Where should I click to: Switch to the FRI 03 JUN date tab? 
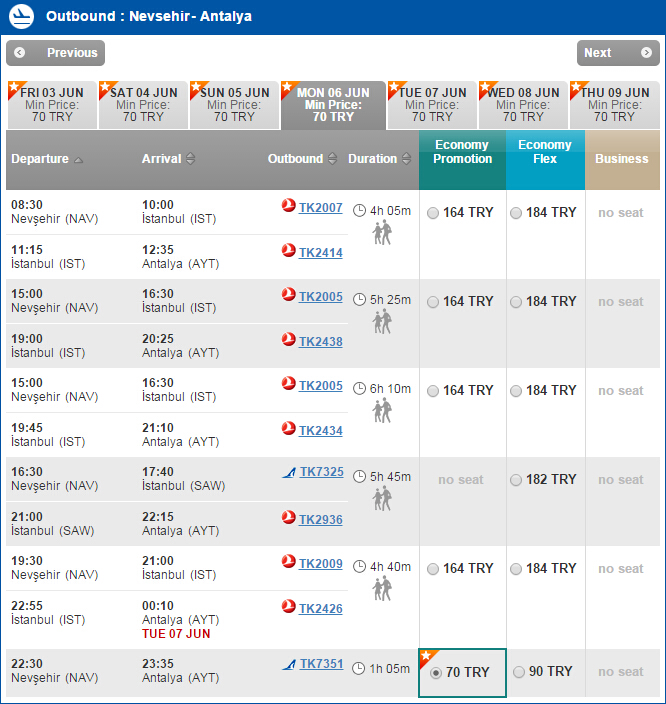tap(52, 105)
